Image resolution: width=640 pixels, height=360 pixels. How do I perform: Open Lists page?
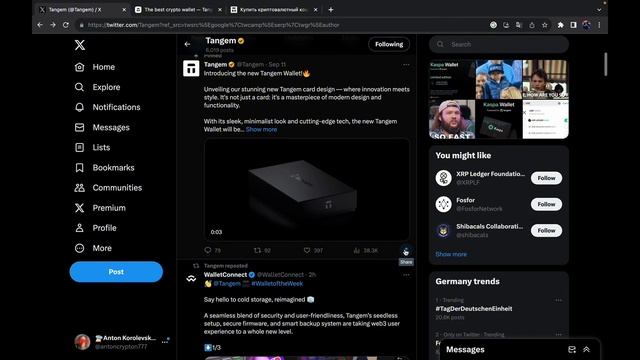(x=92, y=147)
